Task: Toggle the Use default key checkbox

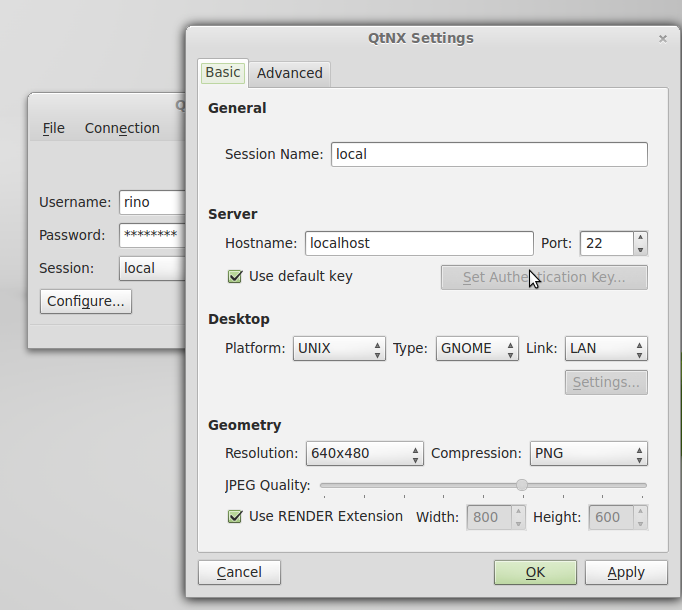Action: point(235,276)
